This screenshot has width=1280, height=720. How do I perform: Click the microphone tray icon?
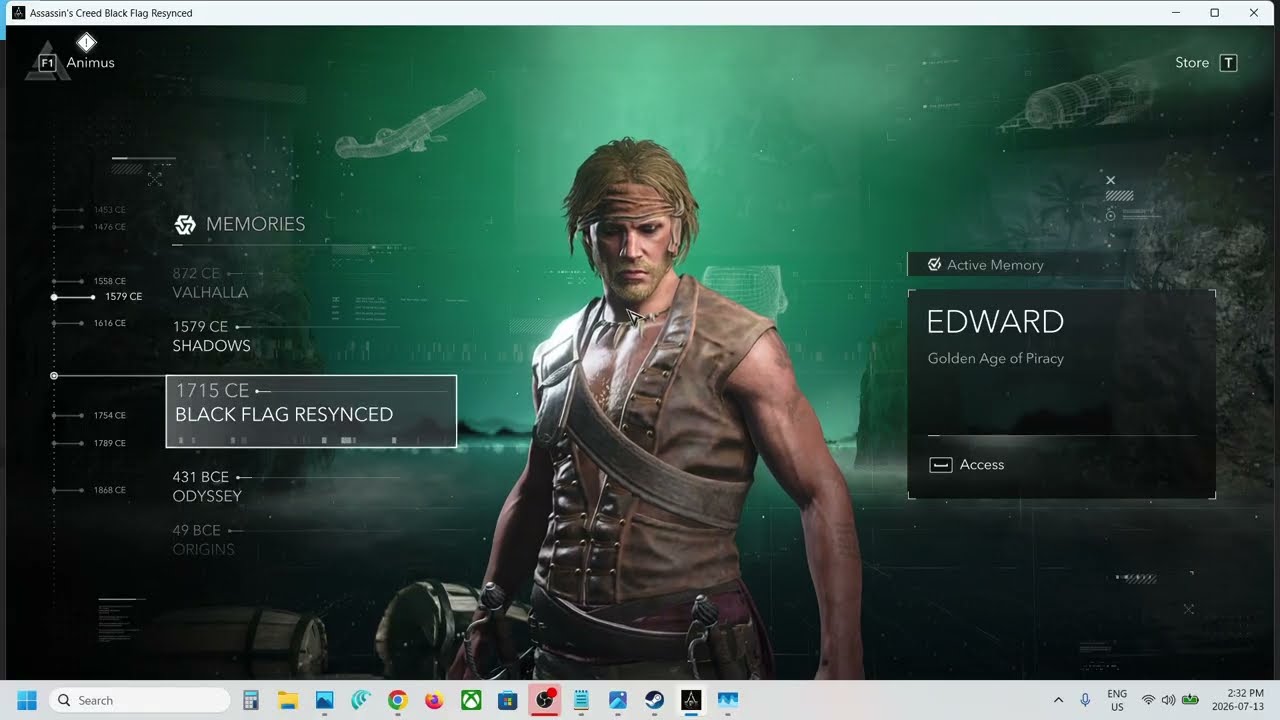coord(1085,700)
